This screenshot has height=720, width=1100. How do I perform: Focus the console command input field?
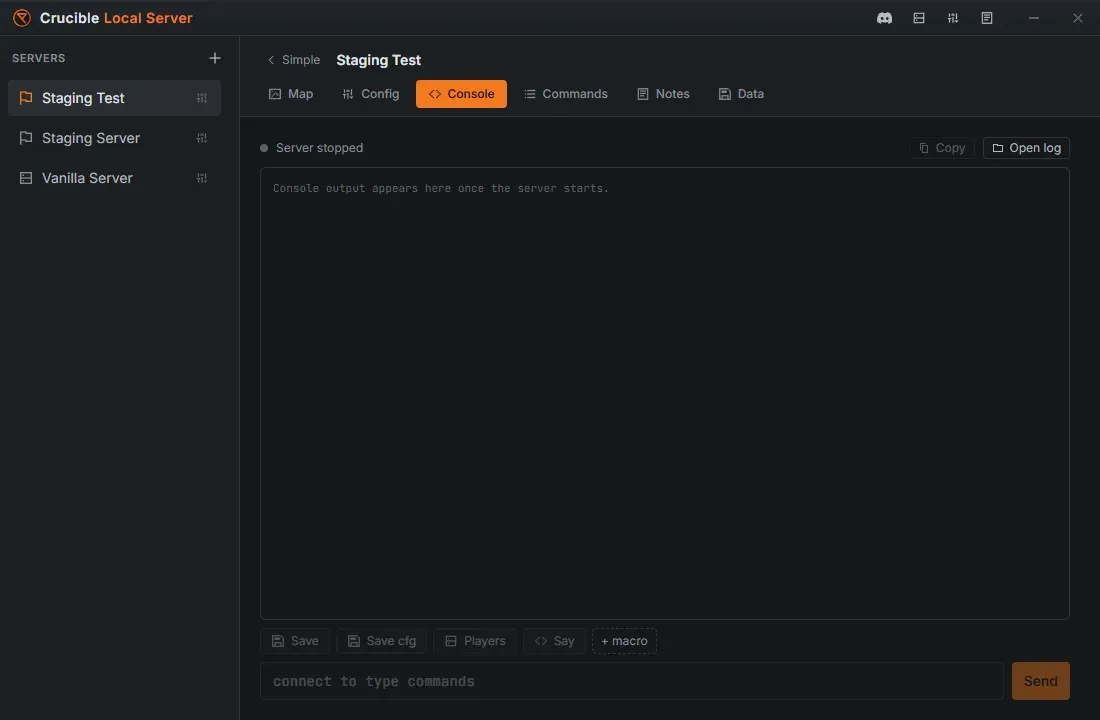(632, 681)
